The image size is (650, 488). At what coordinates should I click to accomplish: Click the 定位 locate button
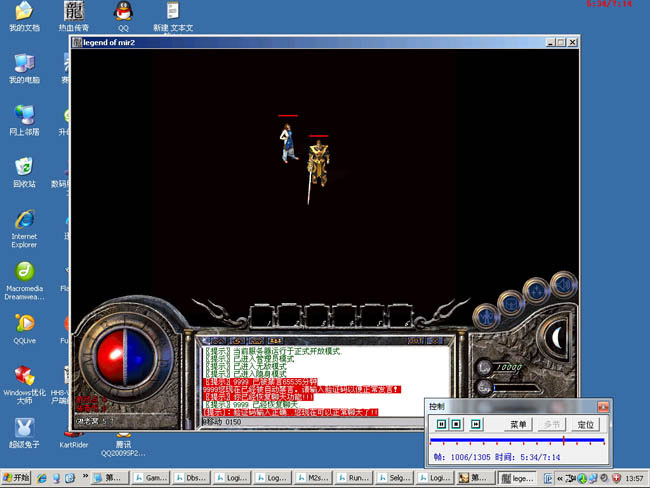[585, 424]
